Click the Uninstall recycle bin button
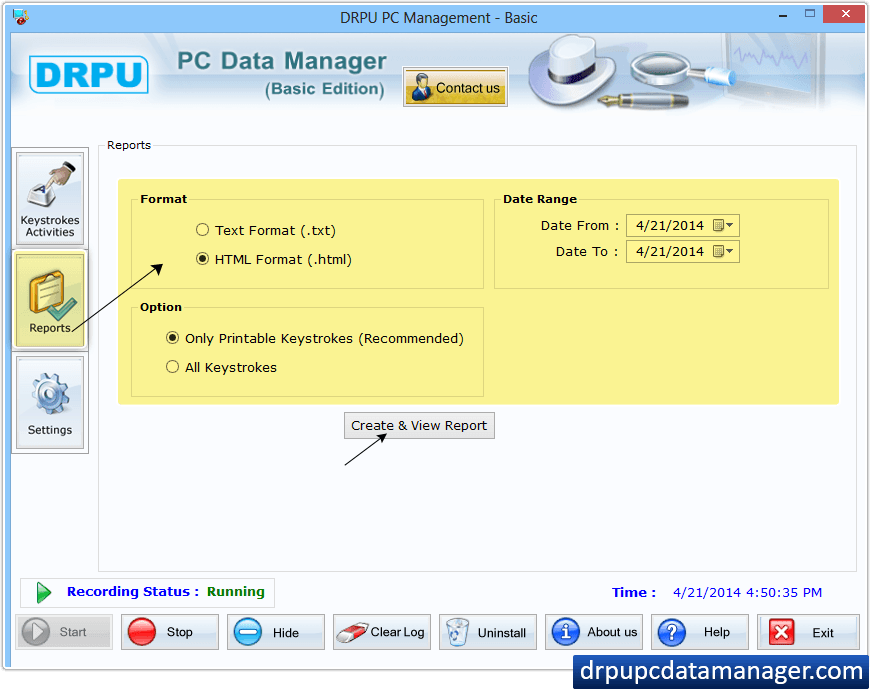Screen dimensions: 870x690 tap(488, 632)
